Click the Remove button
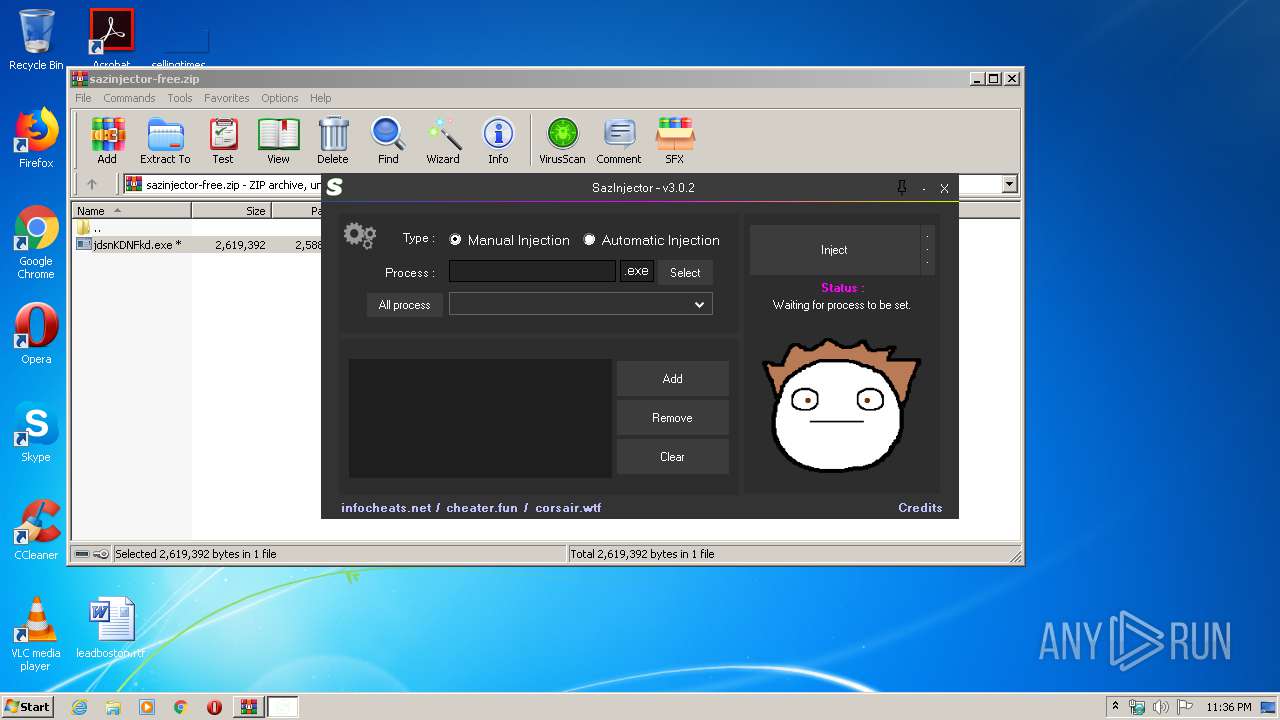Viewport: 1280px width, 720px height. (x=672, y=418)
